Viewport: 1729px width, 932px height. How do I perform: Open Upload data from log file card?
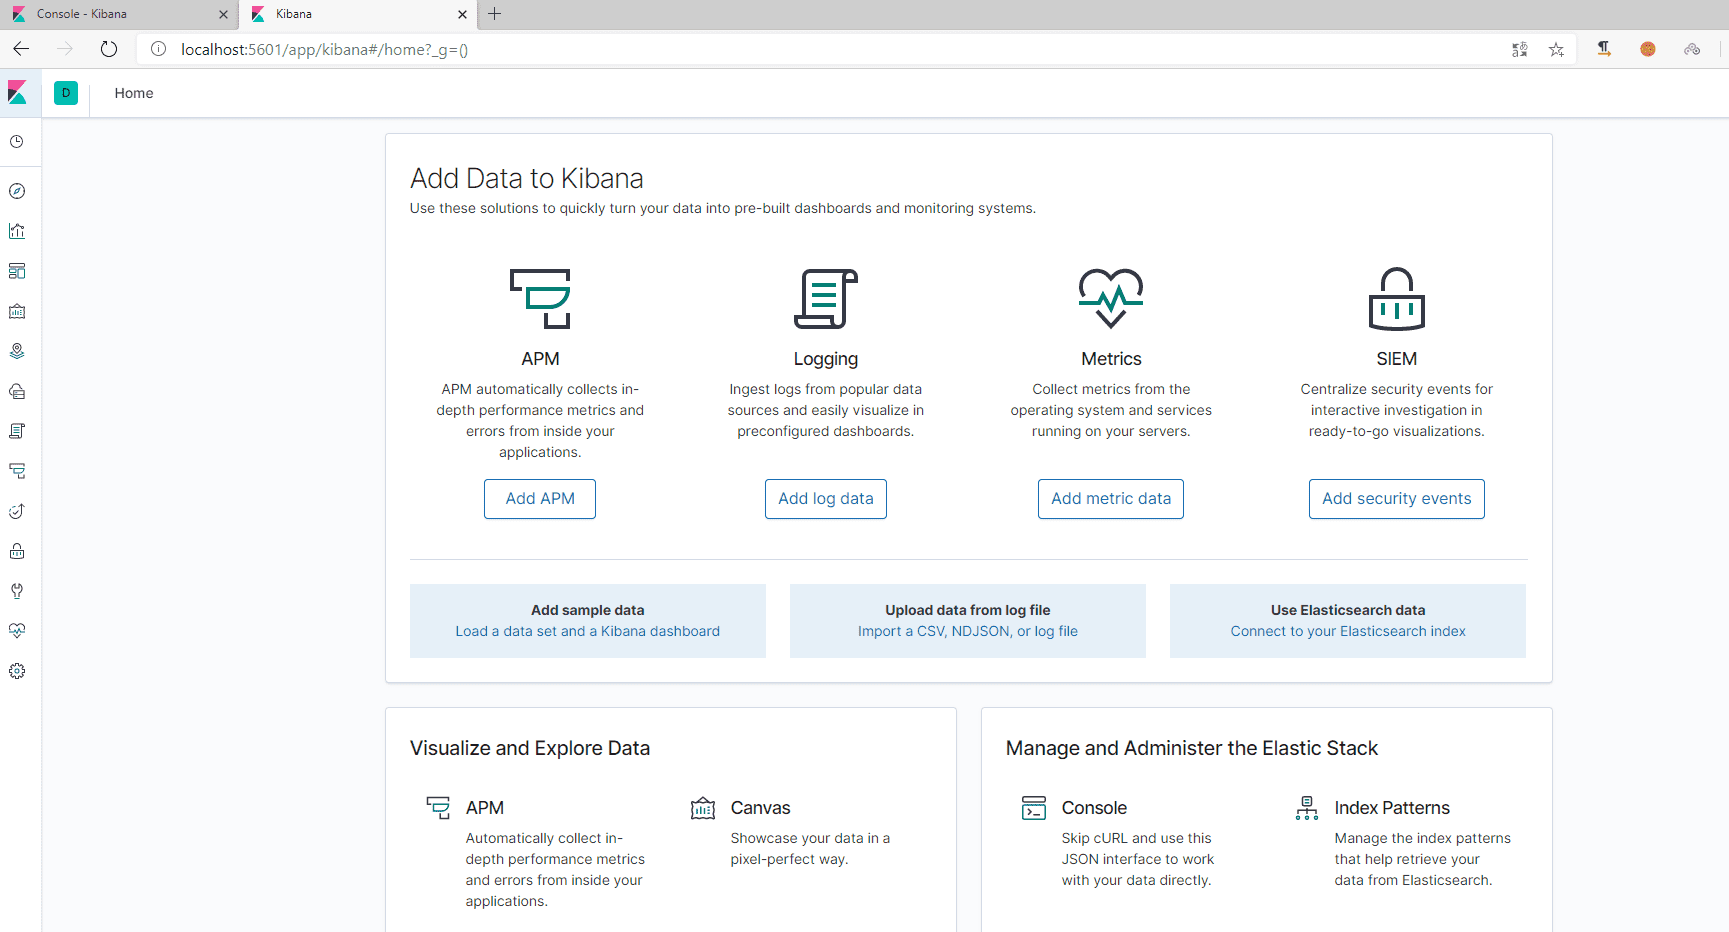click(x=968, y=621)
